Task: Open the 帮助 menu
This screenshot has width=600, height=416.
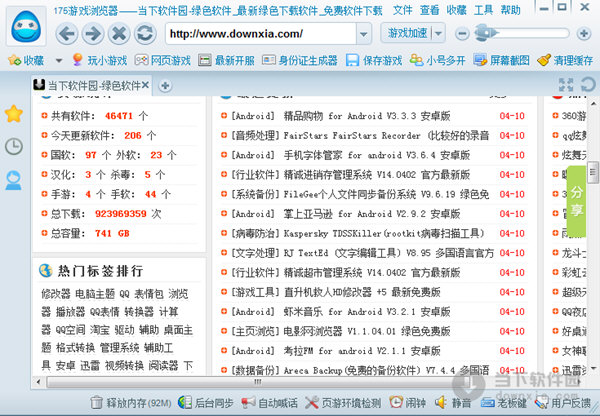Action: 510,10
